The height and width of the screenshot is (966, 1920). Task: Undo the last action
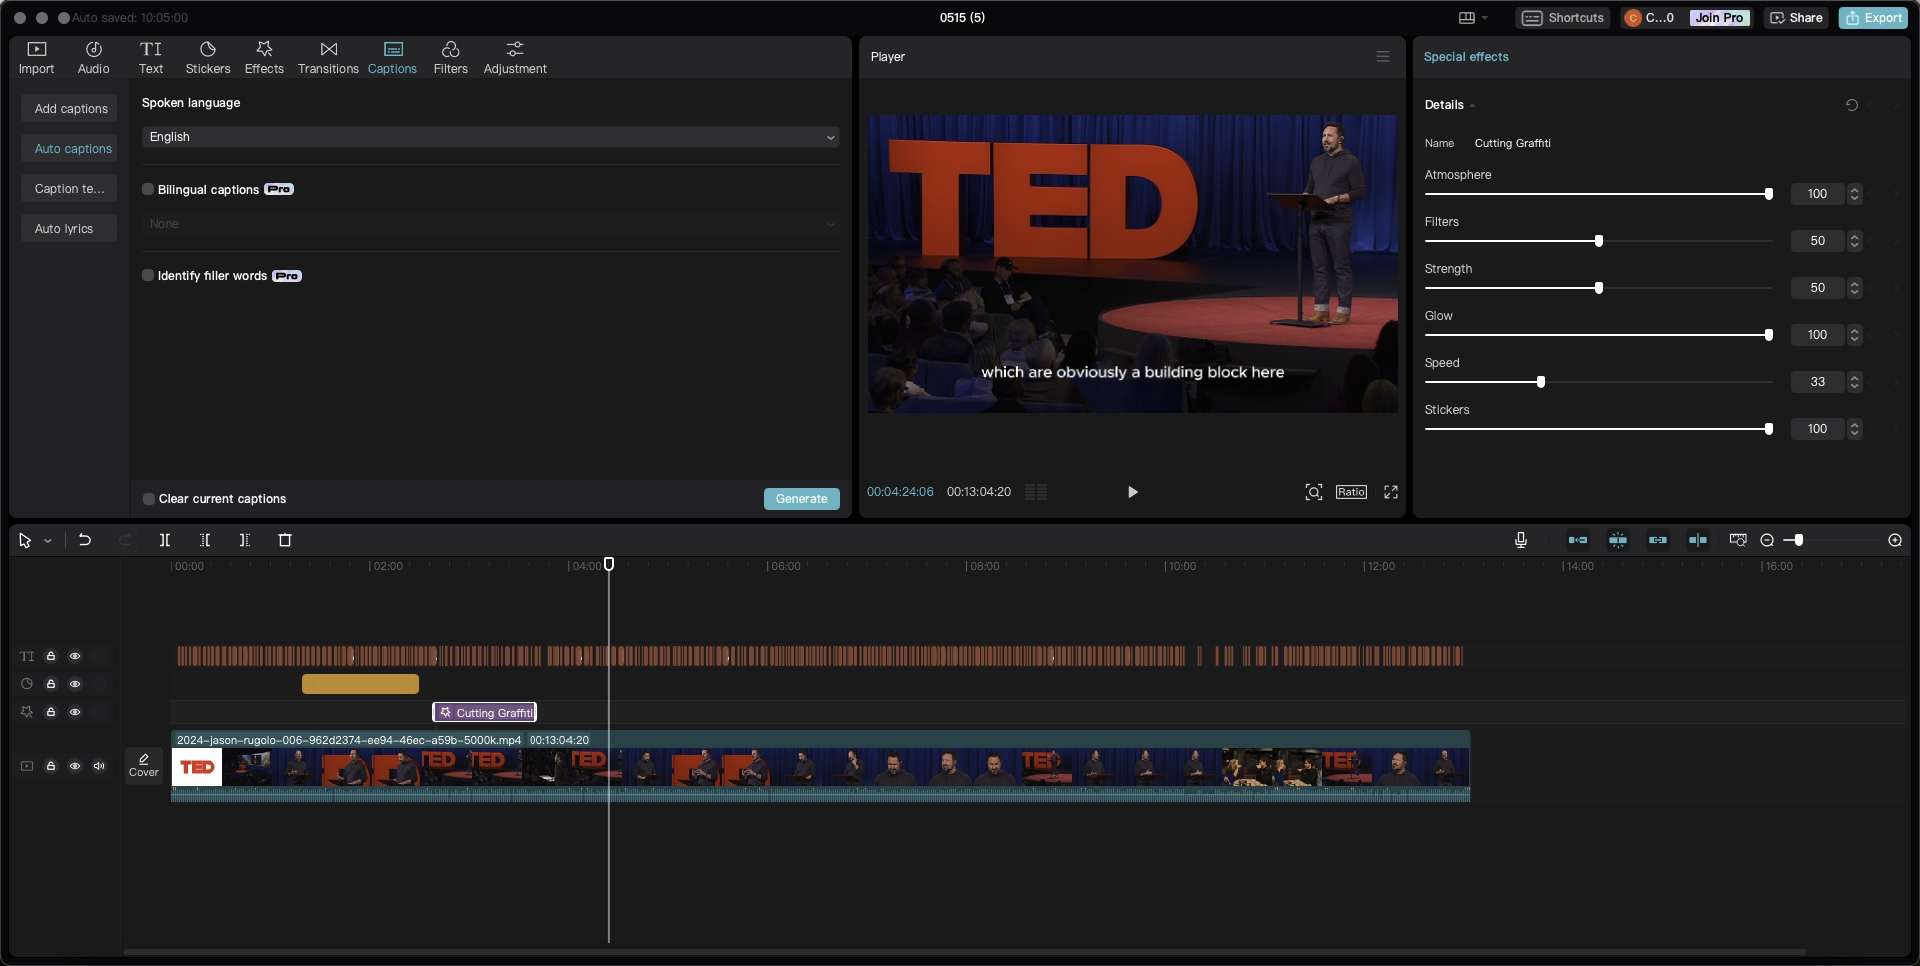(85, 540)
